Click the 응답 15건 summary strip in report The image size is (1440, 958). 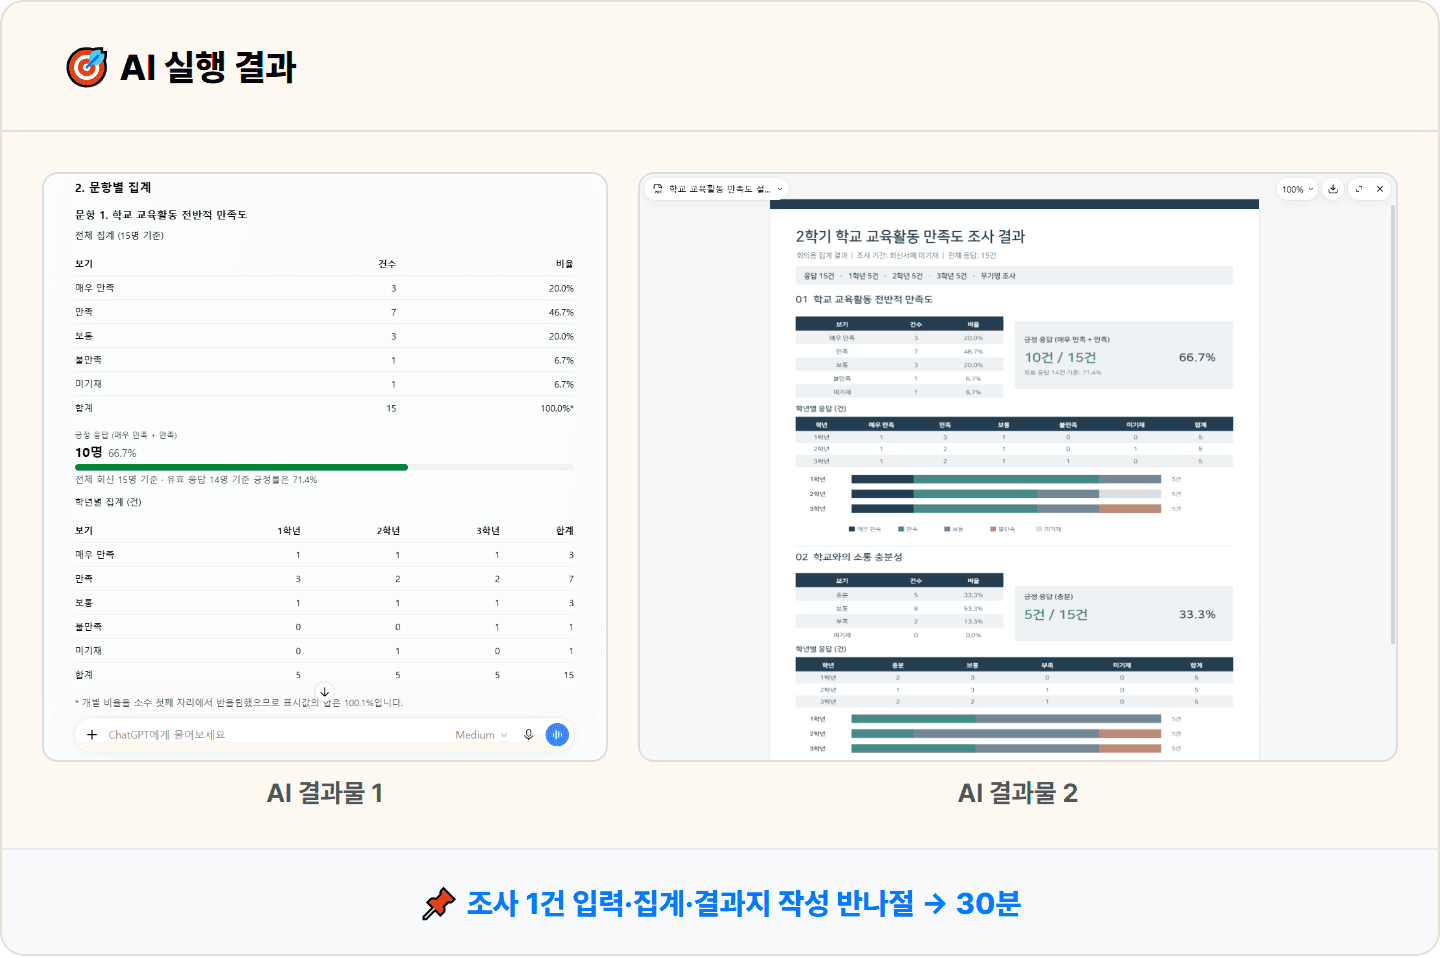[1014, 276]
